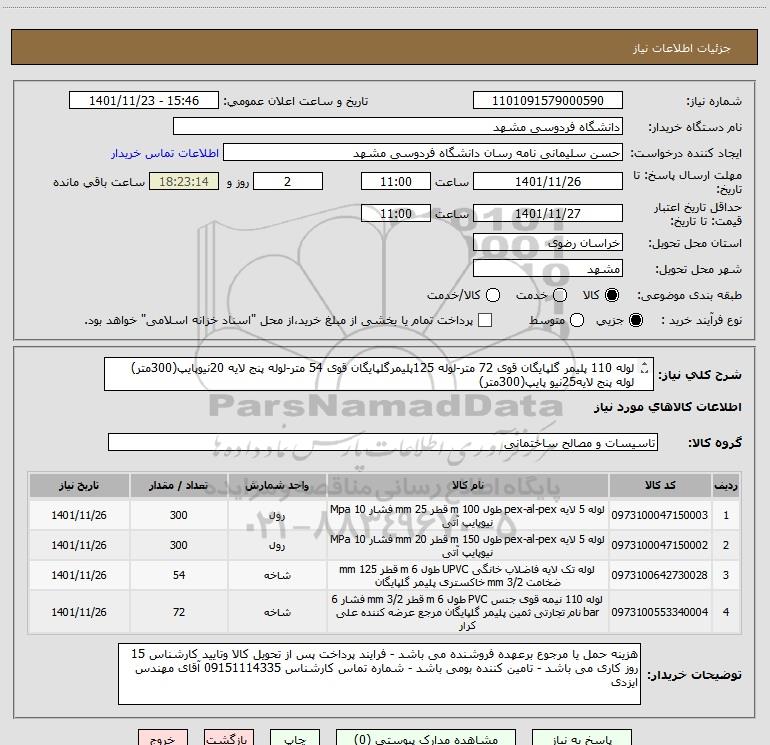This screenshot has width=770, height=745.
Task: Click the buyer name field دانشگاه فردوسی مشهد
Action: point(398,127)
